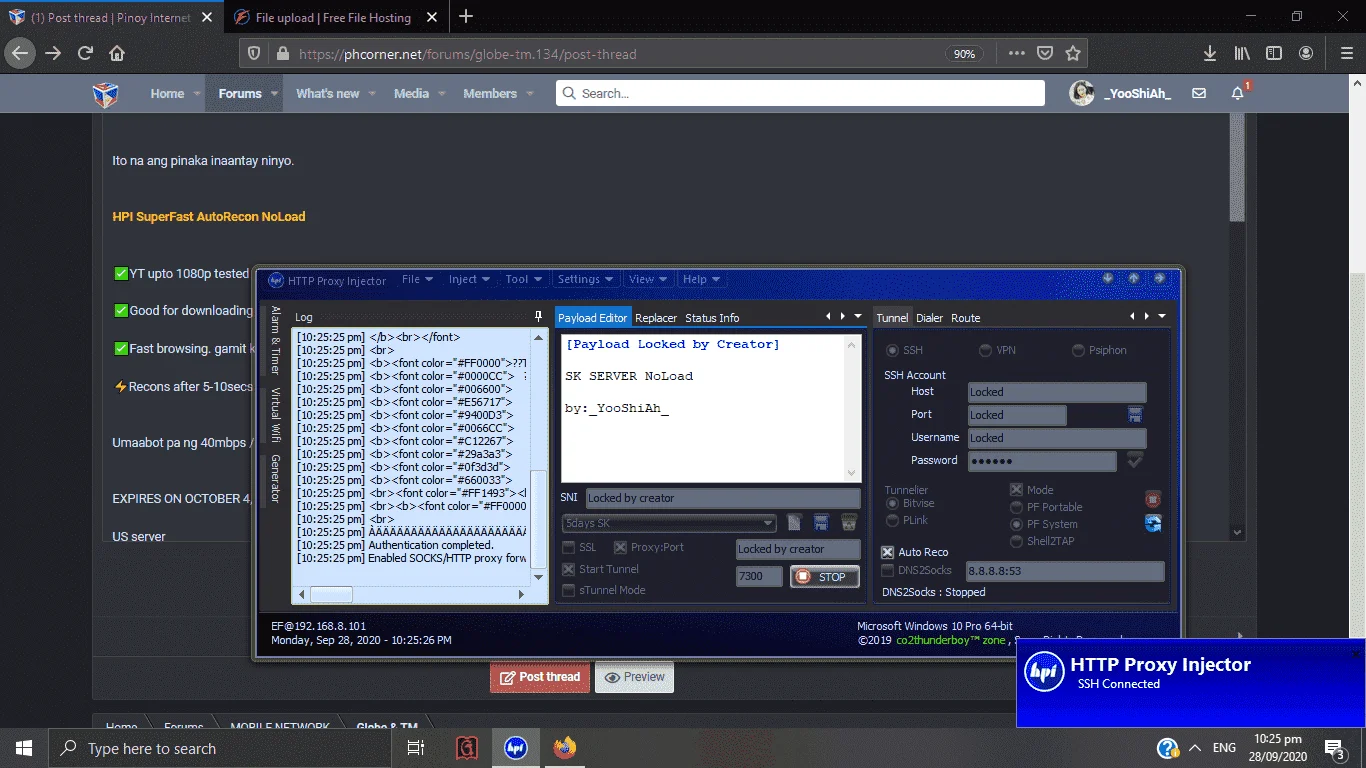Click the STOP button

pos(824,577)
